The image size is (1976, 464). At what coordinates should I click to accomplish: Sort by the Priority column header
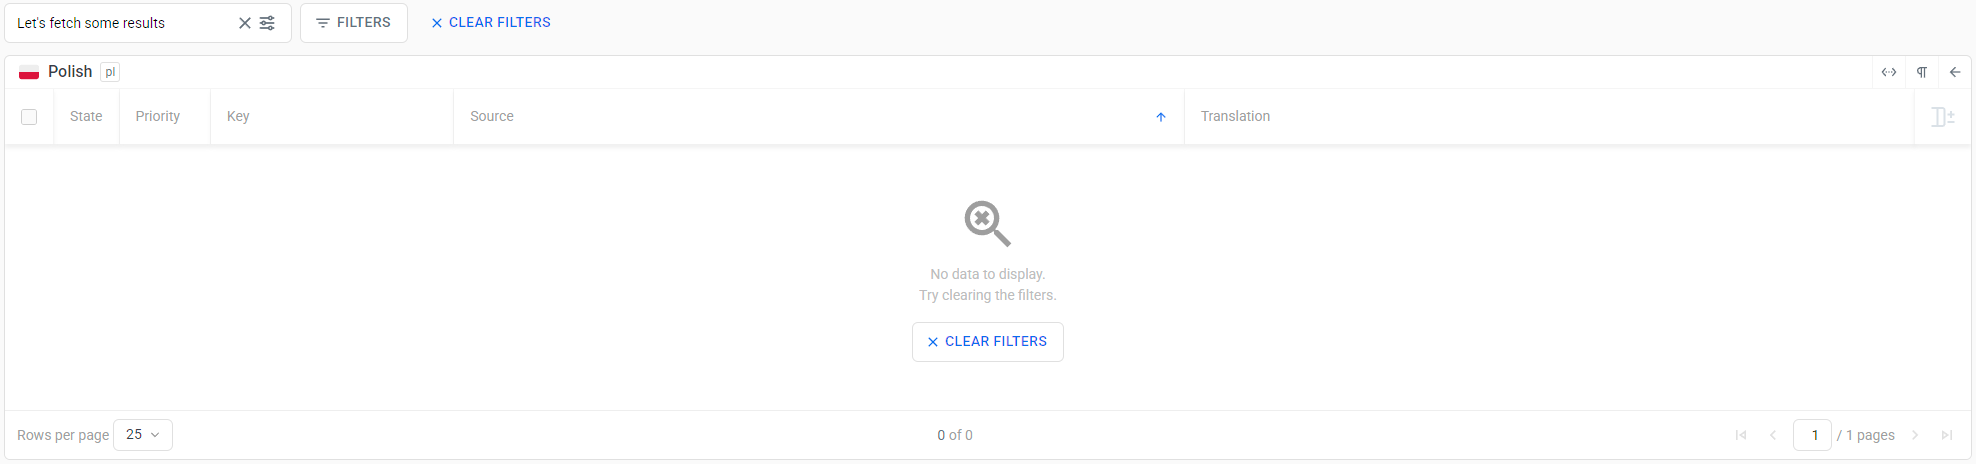pyautogui.click(x=158, y=117)
